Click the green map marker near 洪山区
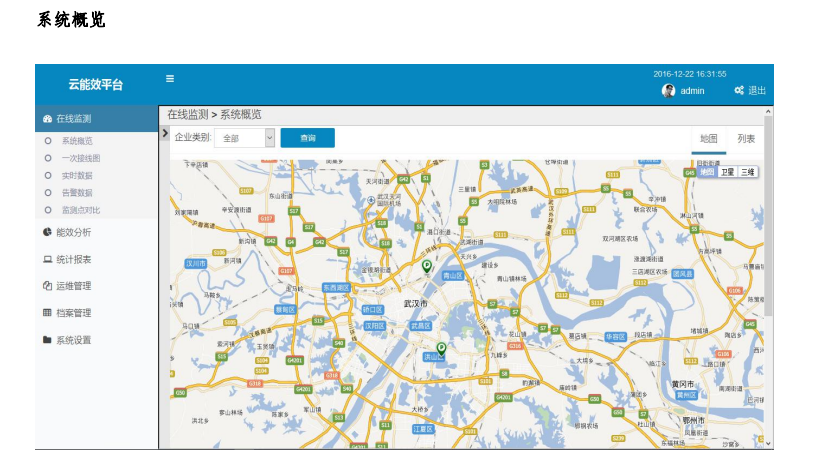The height and width of the screenshot is (463, 814). click(x=441, y=349)
